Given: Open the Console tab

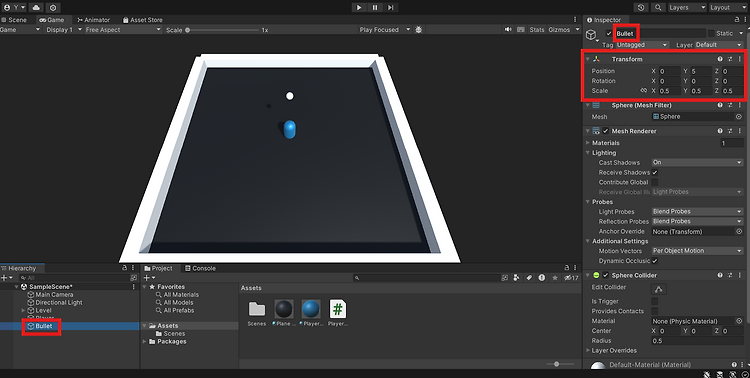Looking at the screenshot, I should pos(200,268).
